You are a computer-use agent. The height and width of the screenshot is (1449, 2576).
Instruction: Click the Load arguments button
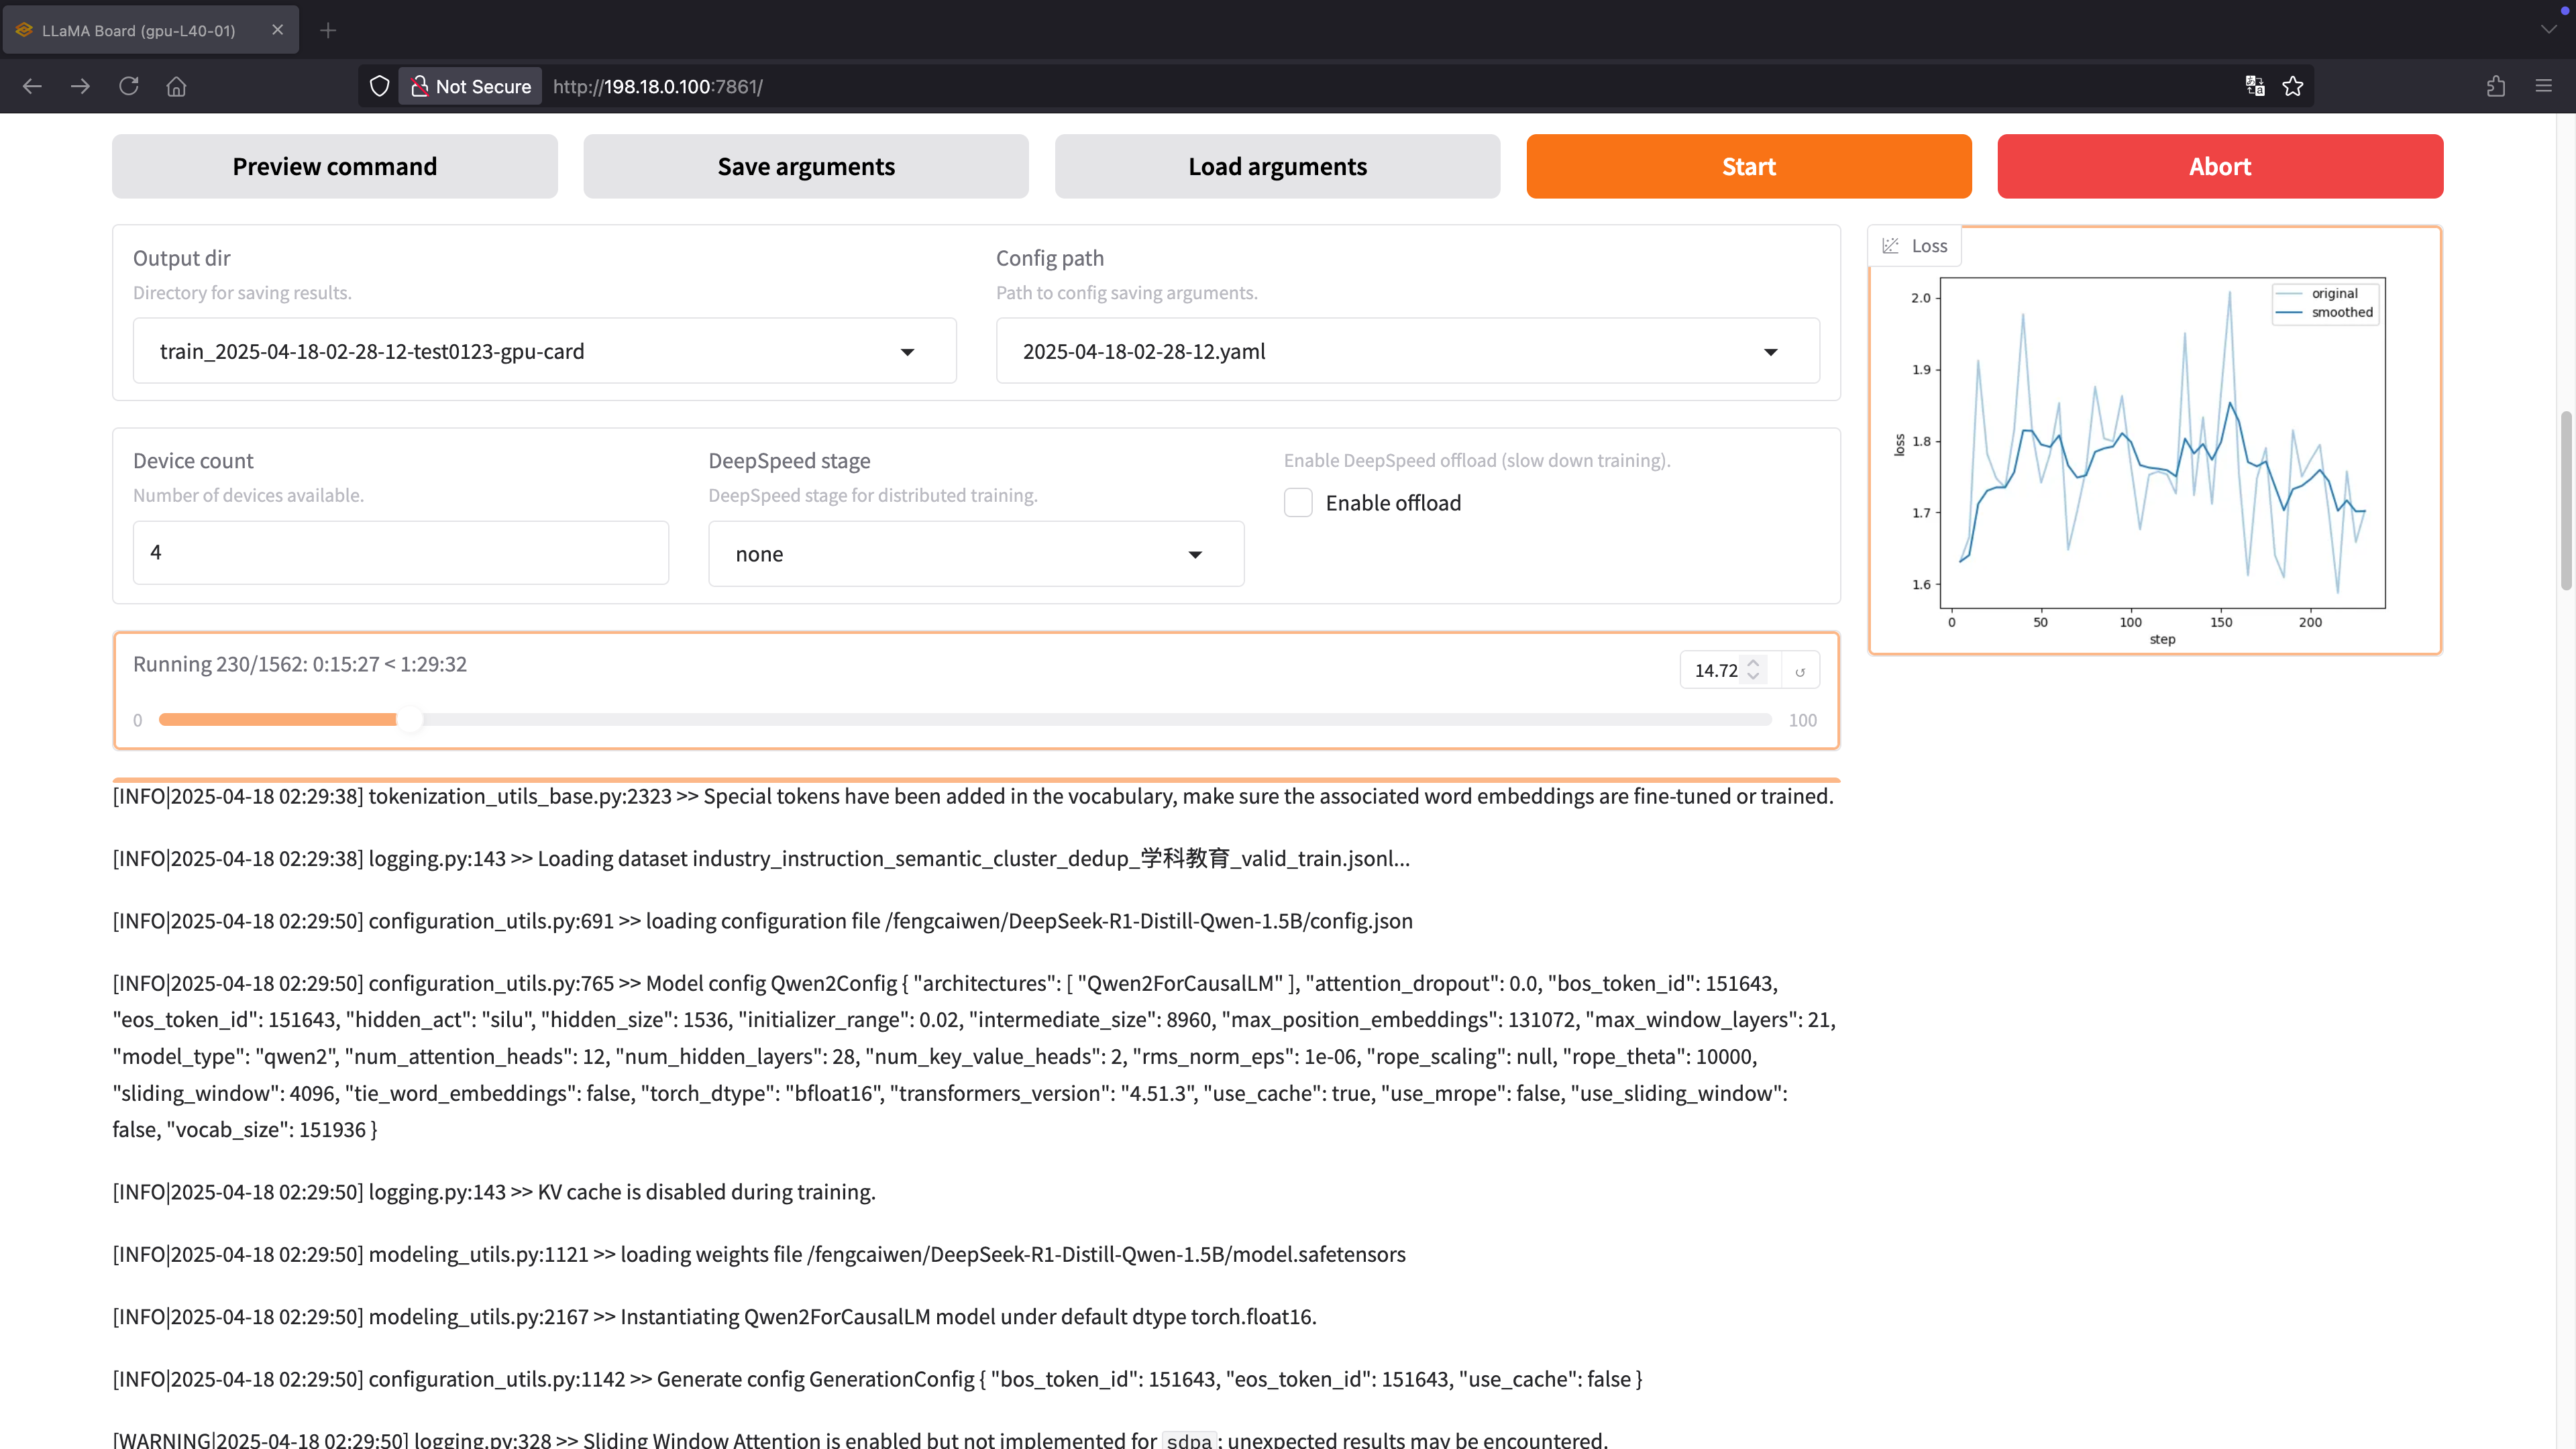pyautogui.click(x=1277, y=166)
